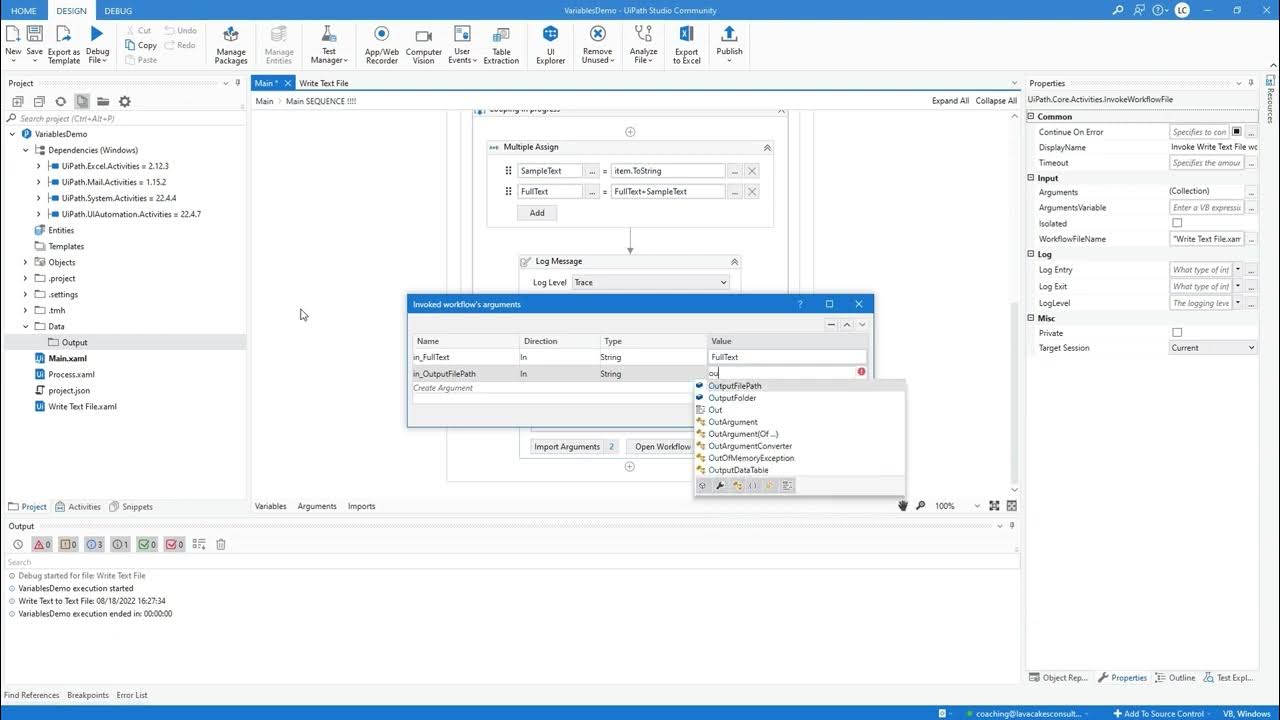Open Manage Packages
The image size is (1280, 720).
coord(231,45)
